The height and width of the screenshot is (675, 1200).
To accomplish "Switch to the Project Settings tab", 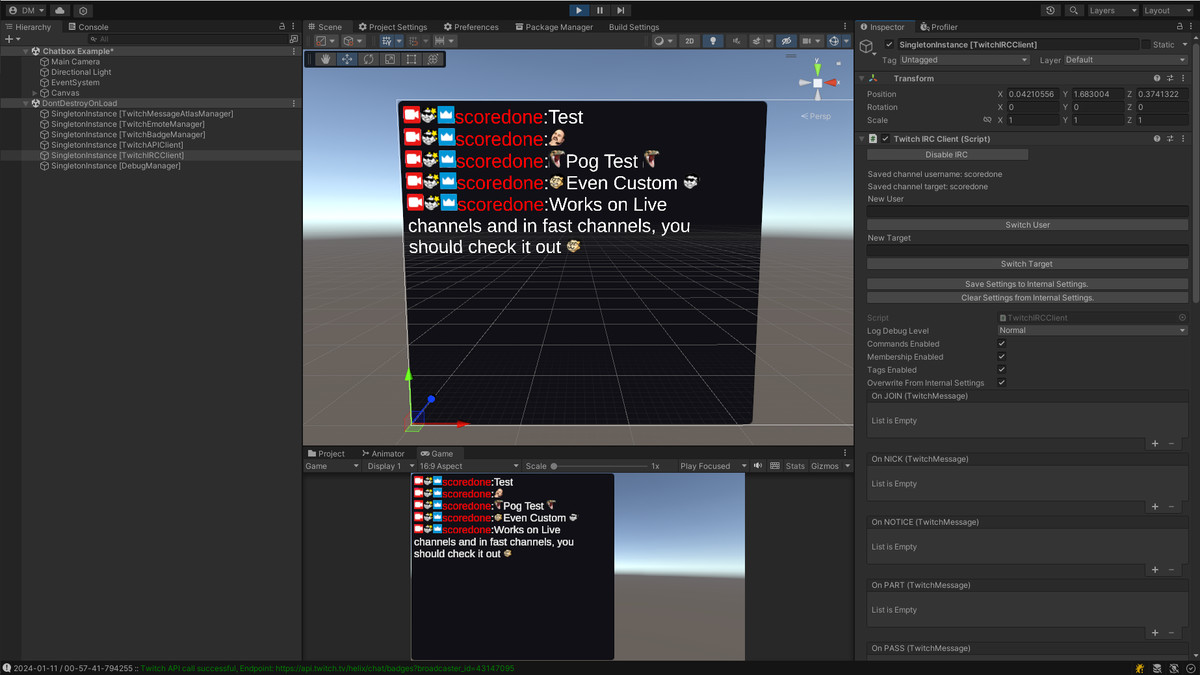I will click(x=392, y=27).
